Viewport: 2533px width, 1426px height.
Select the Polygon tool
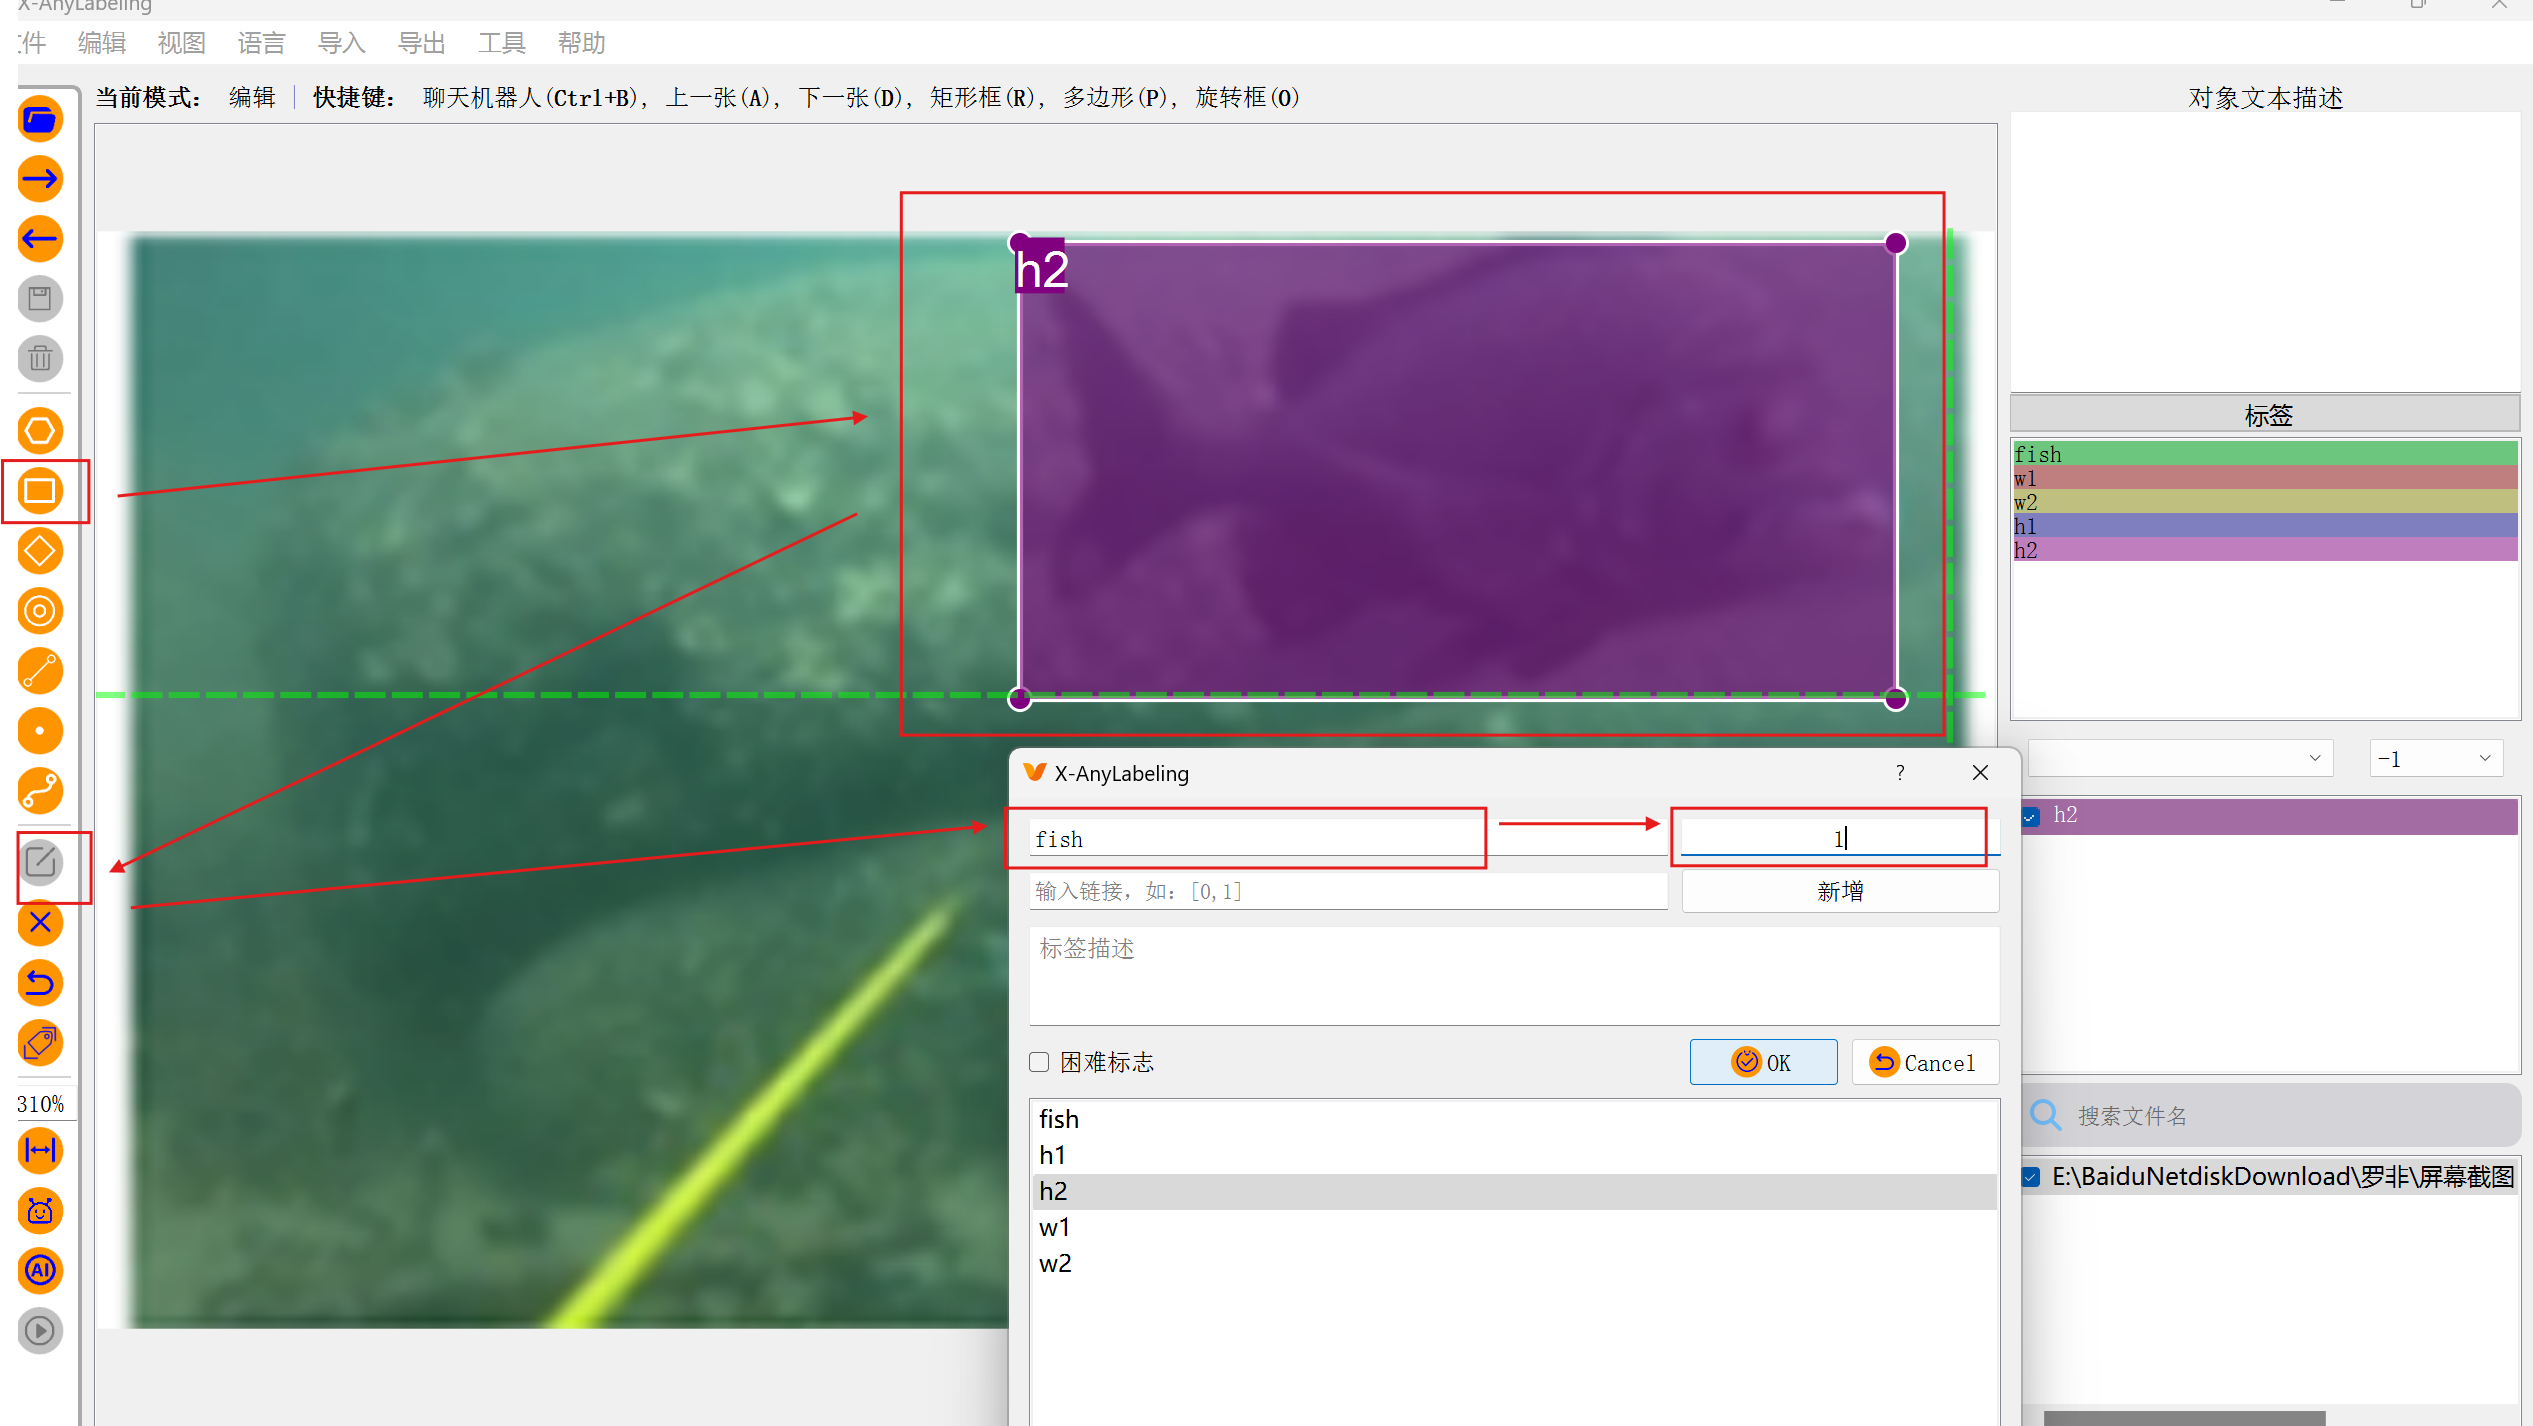(x=40, y=431)
